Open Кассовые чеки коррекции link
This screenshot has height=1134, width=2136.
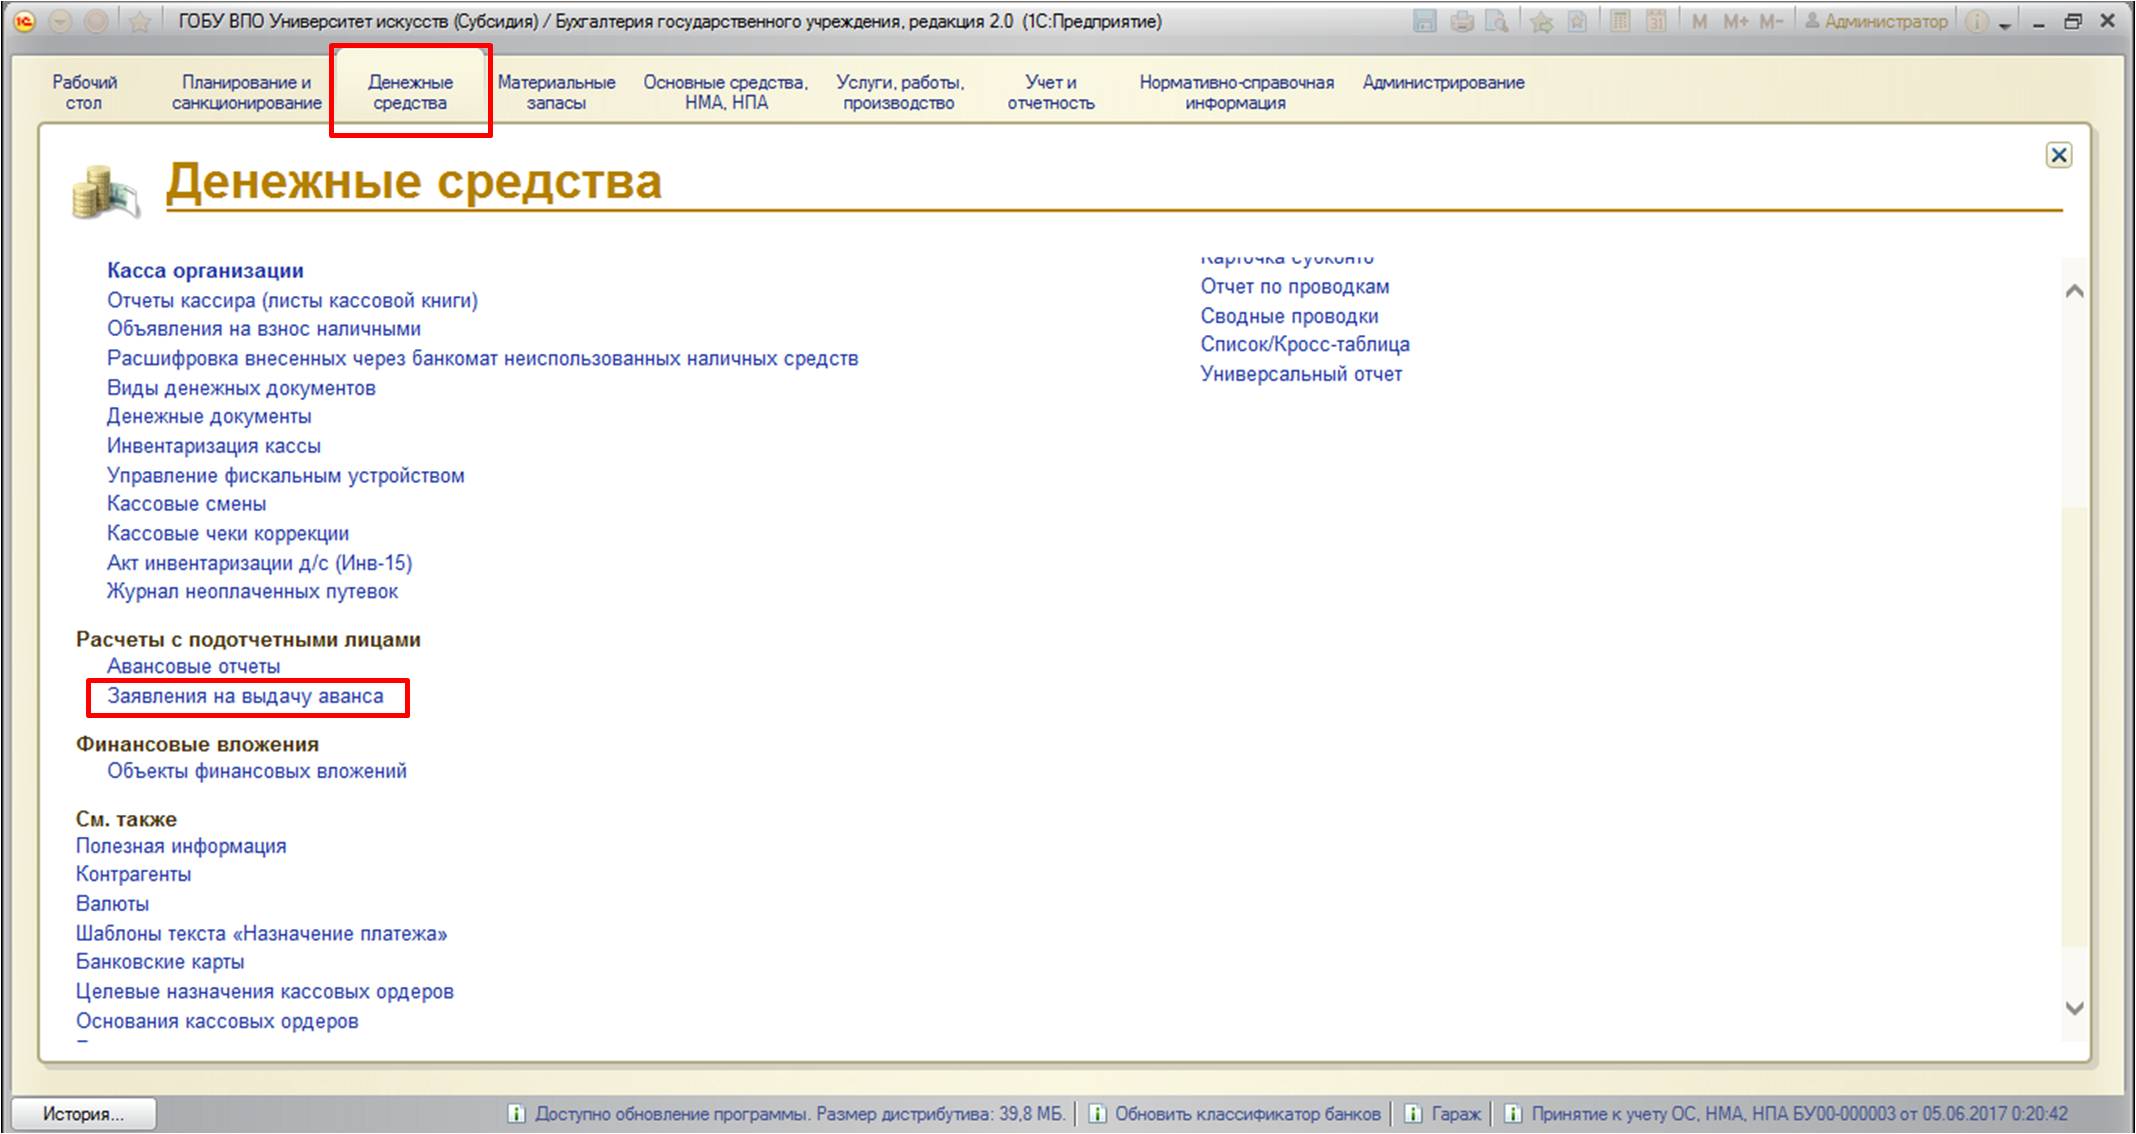tap(228, 534)
